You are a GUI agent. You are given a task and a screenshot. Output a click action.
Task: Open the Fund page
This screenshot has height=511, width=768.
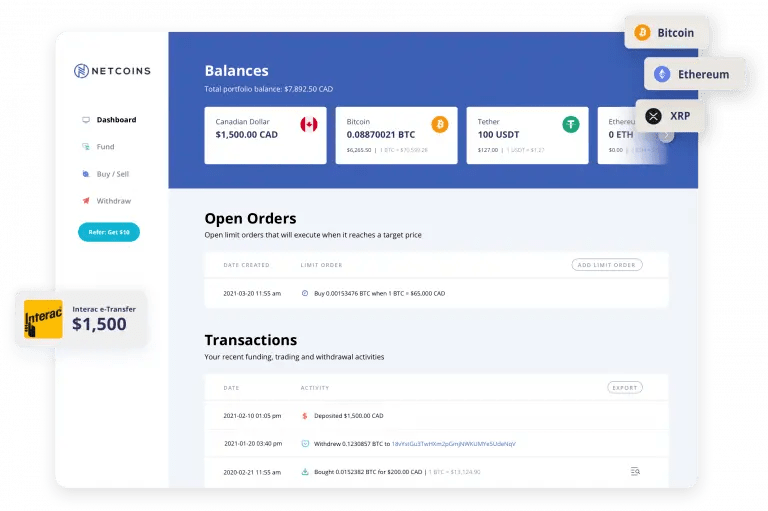pos(105,146)
